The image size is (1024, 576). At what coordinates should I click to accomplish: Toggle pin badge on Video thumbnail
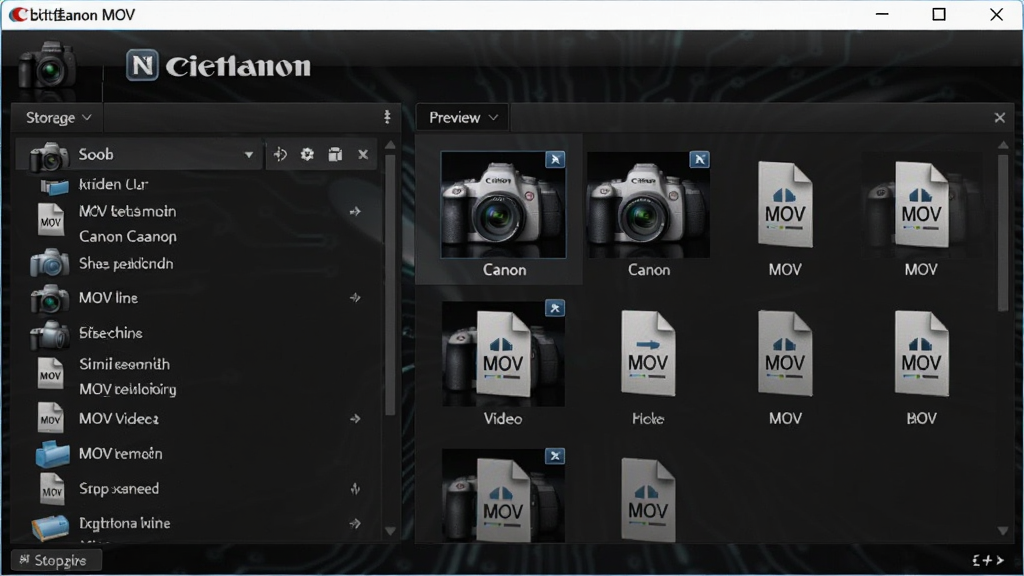[x=555, y=308]
